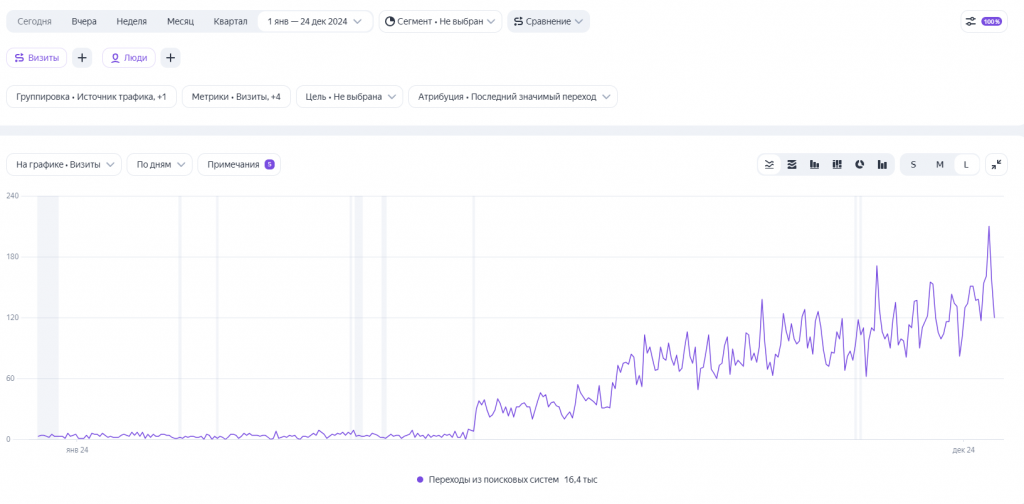Viewport: 1024px width, 504px height.
Task: Open the sampling accuracy settings (100%)
Action: click(984, 22)
